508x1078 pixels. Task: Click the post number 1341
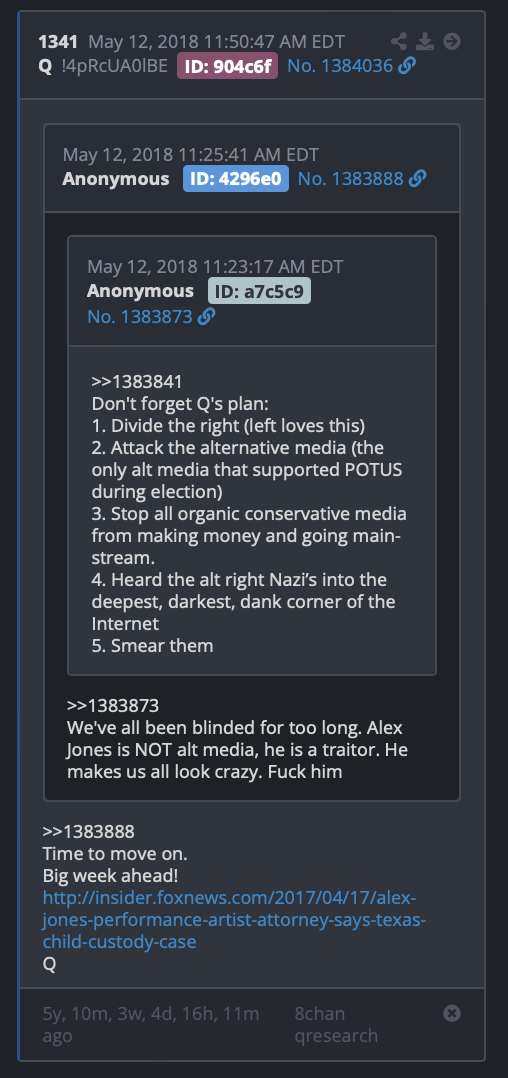click(58, 41)
